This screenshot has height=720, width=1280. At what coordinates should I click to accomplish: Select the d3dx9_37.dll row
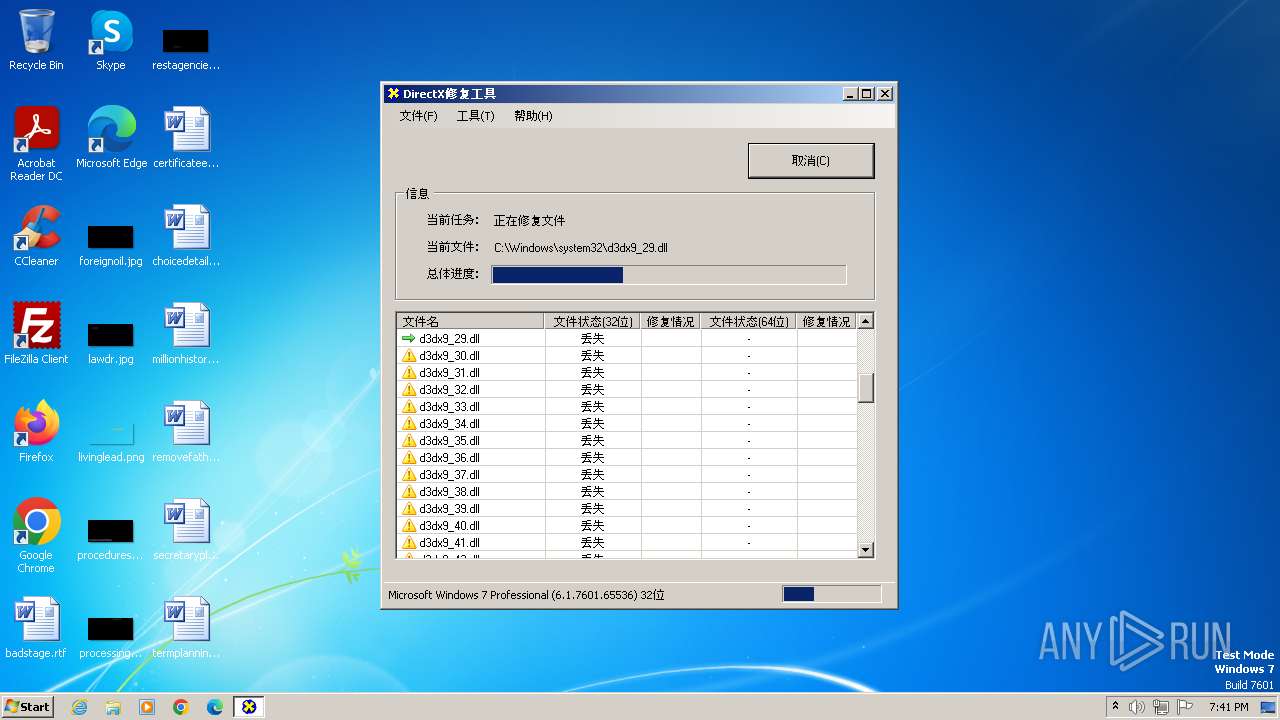tap(627, 475)
